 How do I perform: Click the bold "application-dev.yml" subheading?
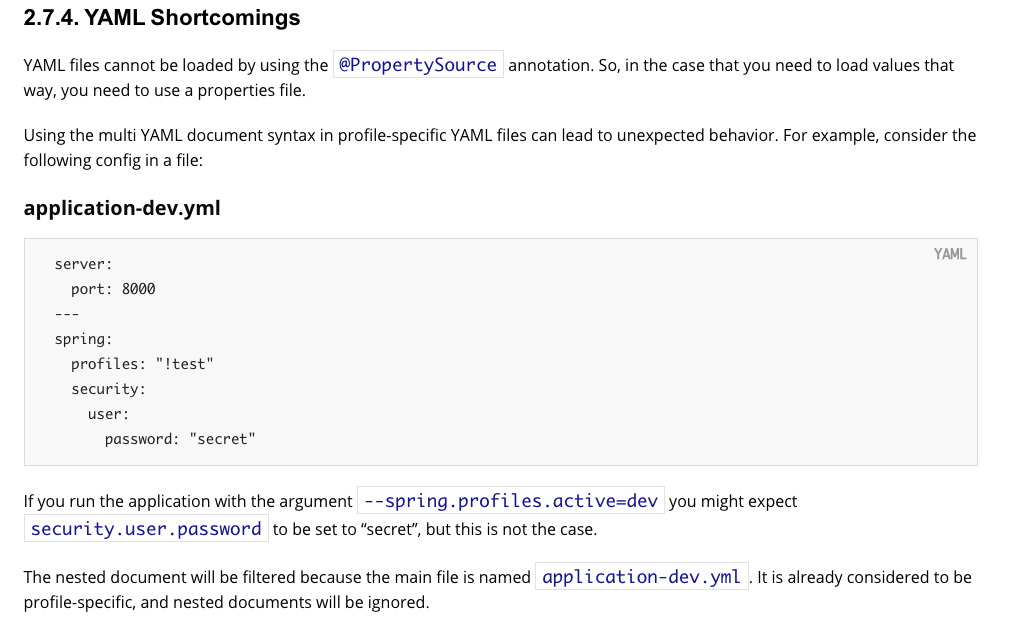click(x=122, y=208)
